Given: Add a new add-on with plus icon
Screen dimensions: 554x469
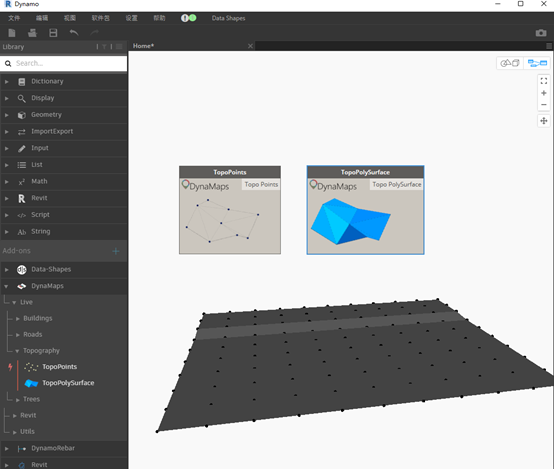Looking at the screenshot, I should coord(116,251).
